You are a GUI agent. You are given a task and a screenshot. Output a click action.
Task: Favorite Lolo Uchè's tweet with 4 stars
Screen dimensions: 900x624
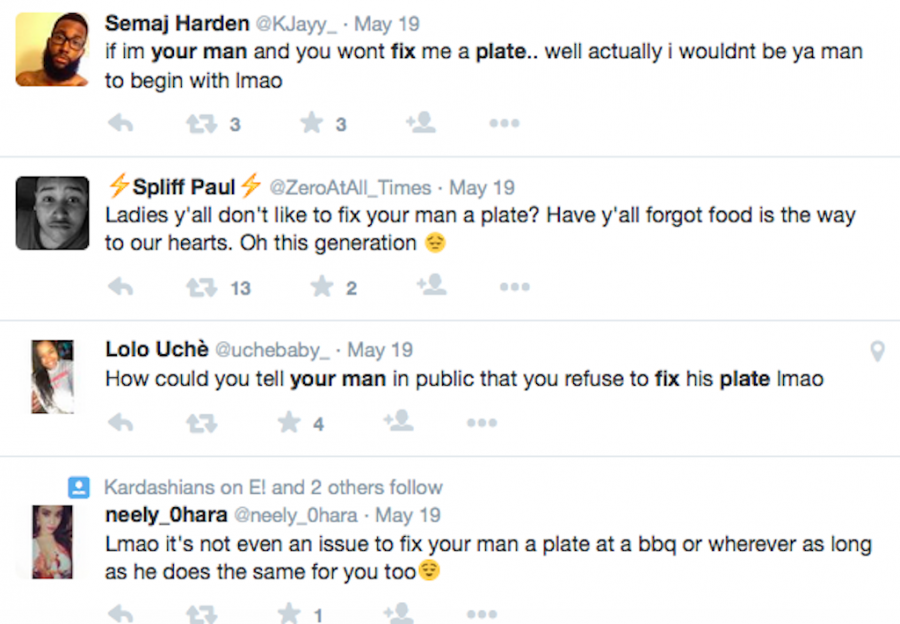click(x=290, y=423)
